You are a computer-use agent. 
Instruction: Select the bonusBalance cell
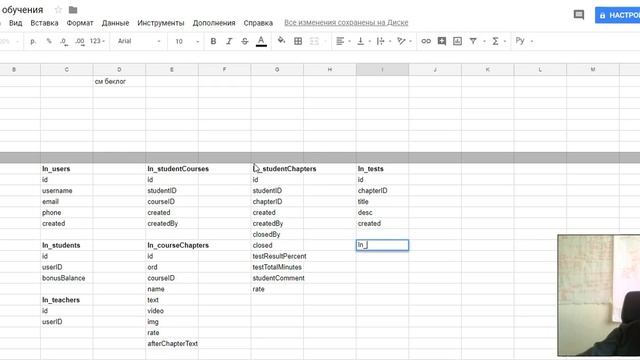(x=67, y=278)
